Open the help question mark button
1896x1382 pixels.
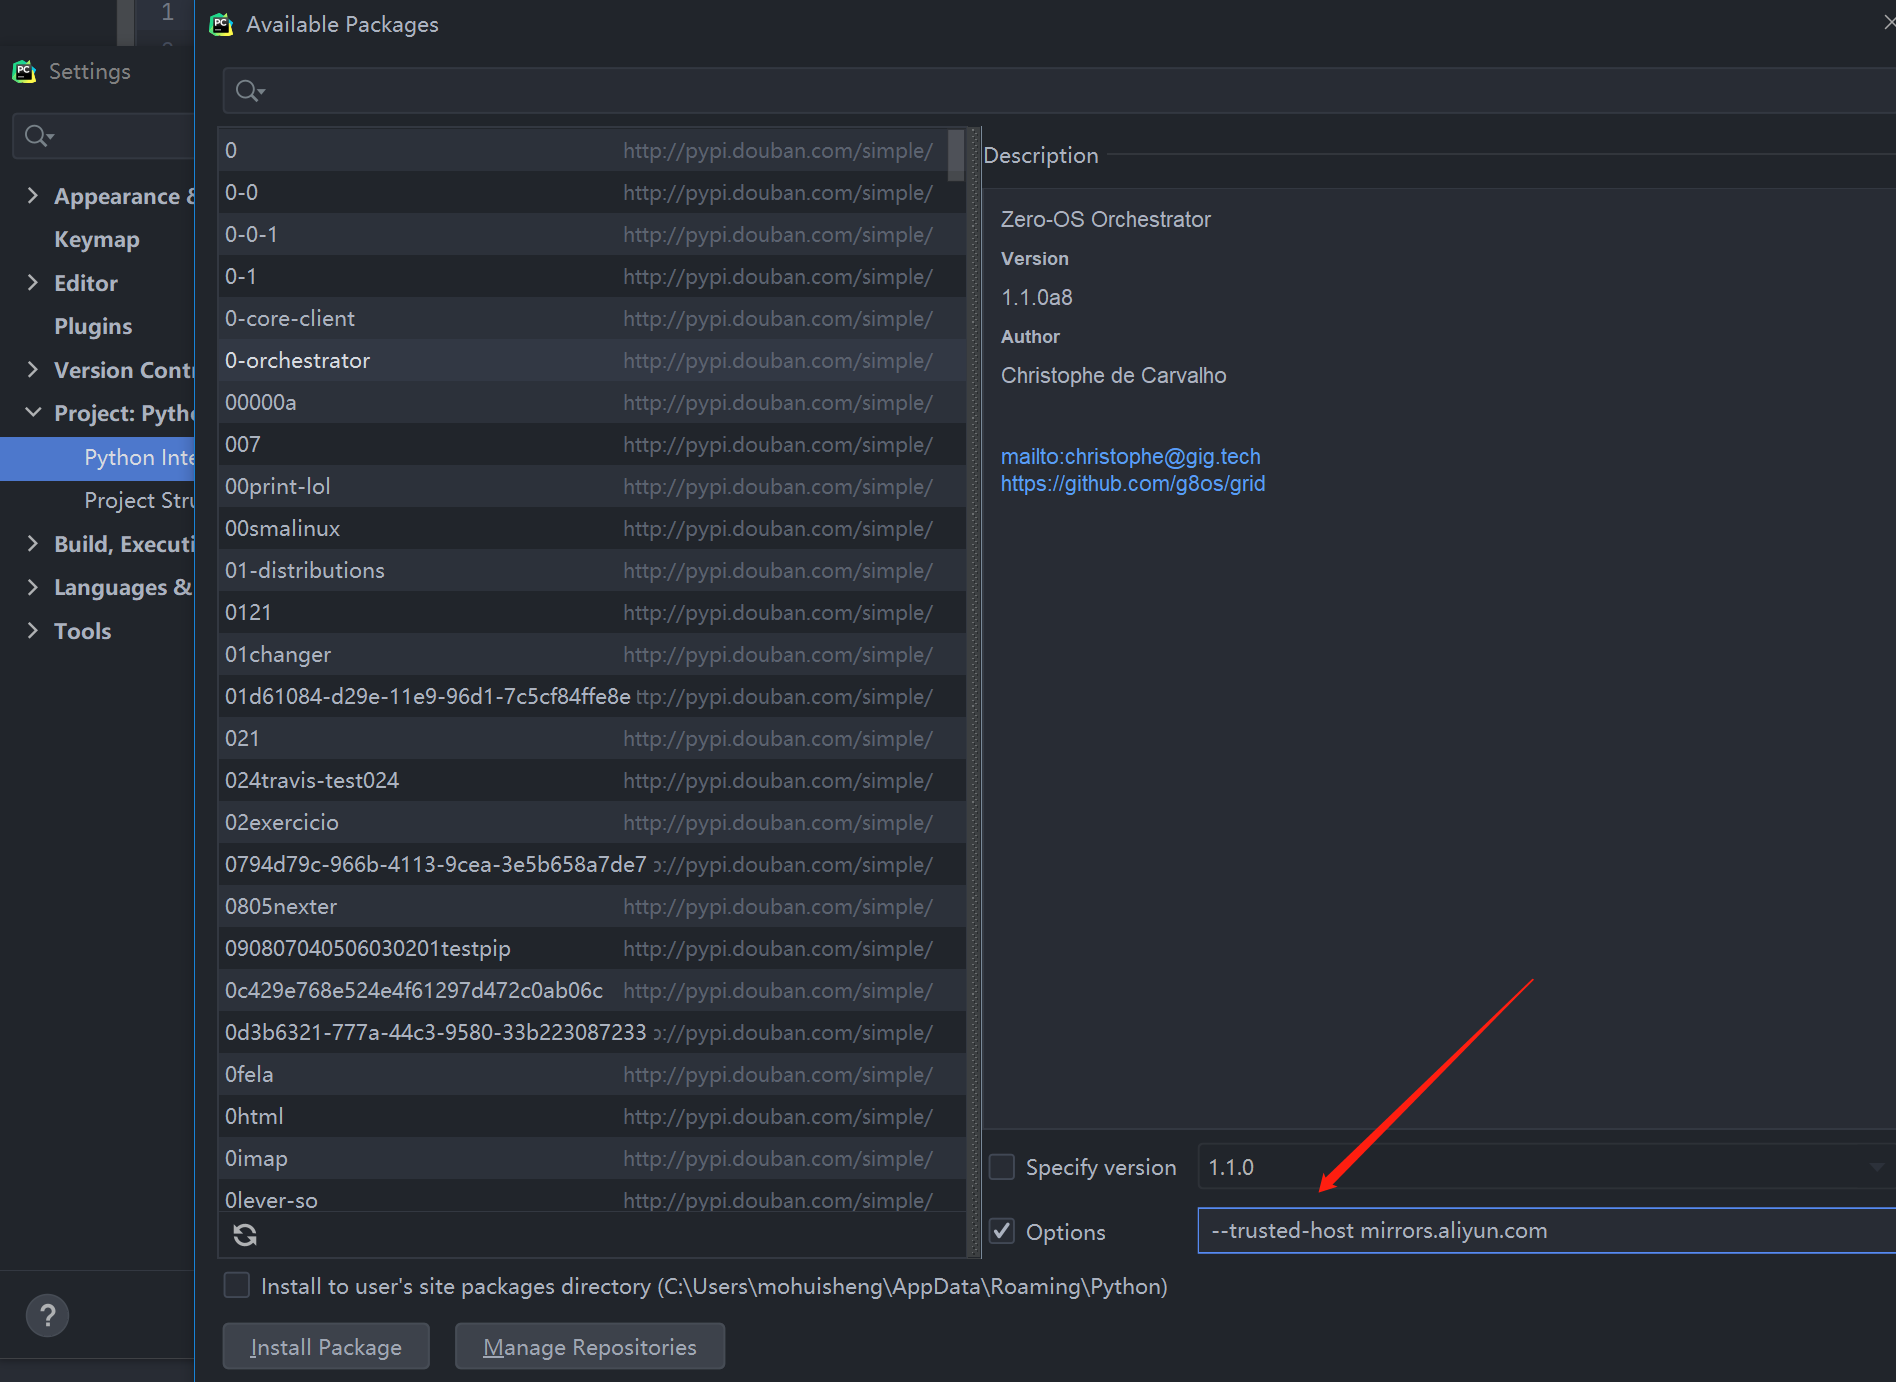[47, 1315]
